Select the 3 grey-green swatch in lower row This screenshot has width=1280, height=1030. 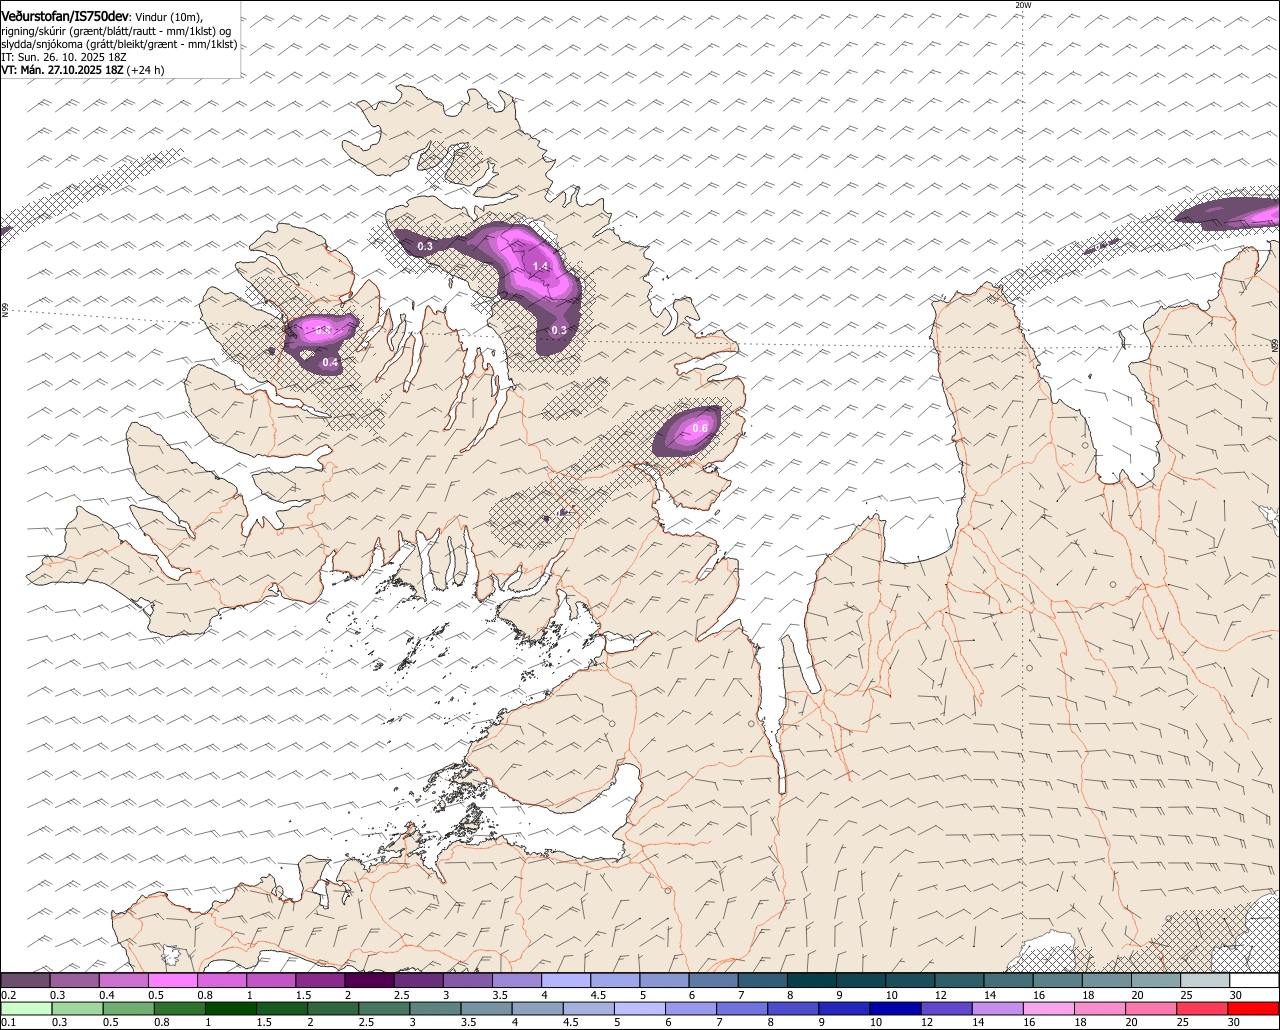click(x=435, y=1008)
